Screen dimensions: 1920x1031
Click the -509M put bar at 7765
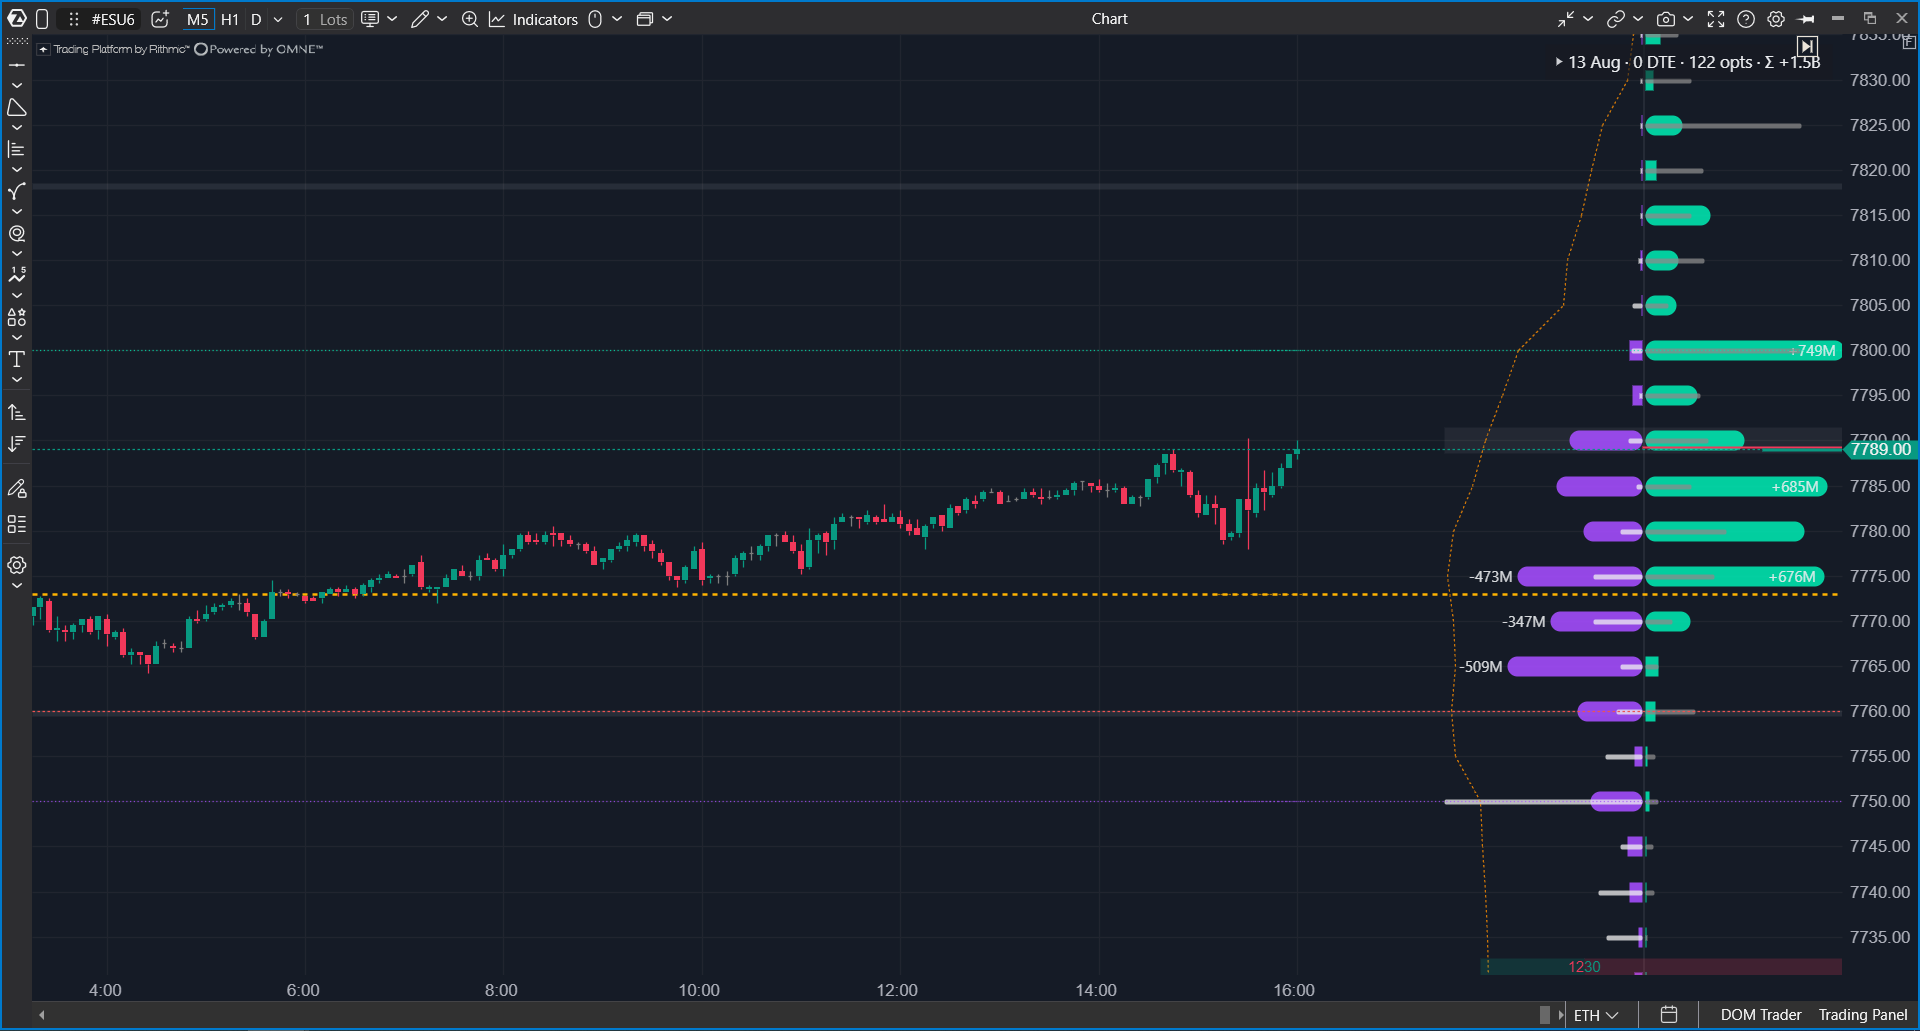tap(1575, 667)
